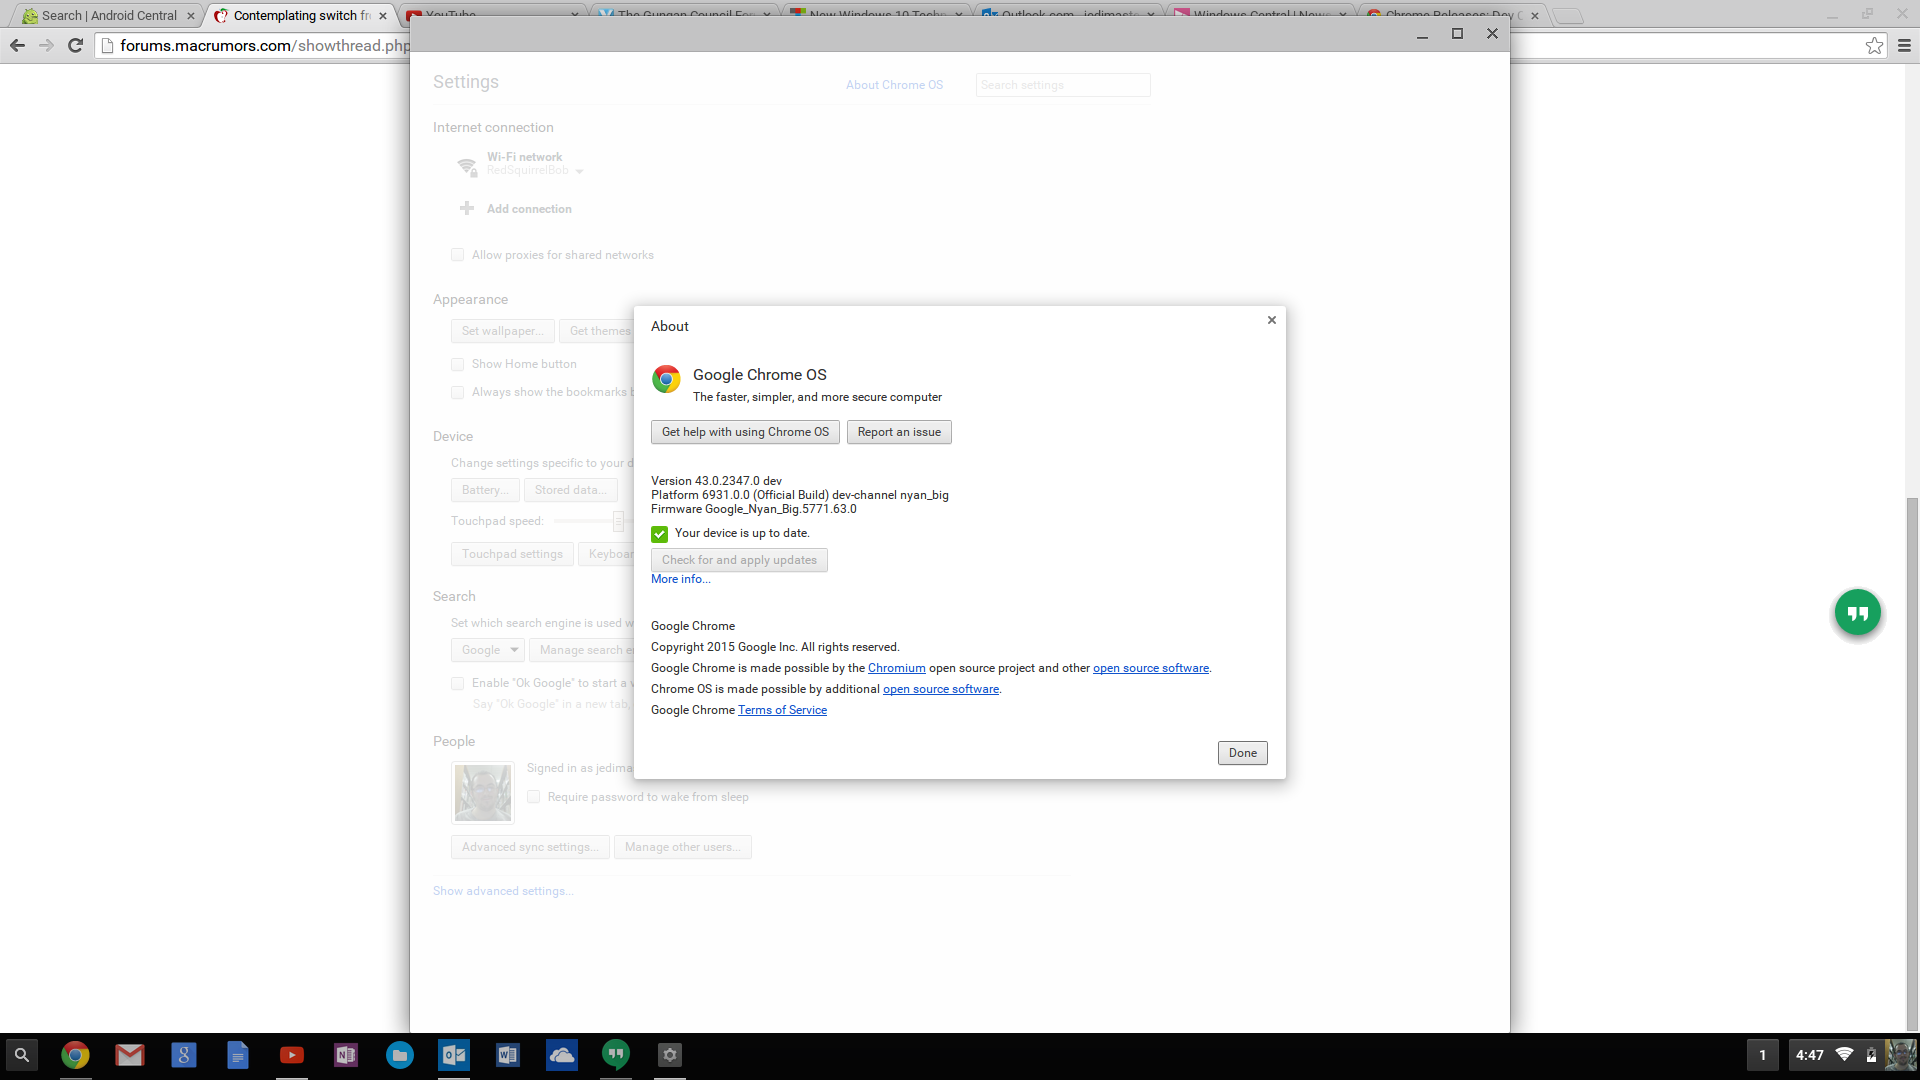1920x1080 pixels.
Task: Open OneNote from the shelf
Action: point(345,1055)
